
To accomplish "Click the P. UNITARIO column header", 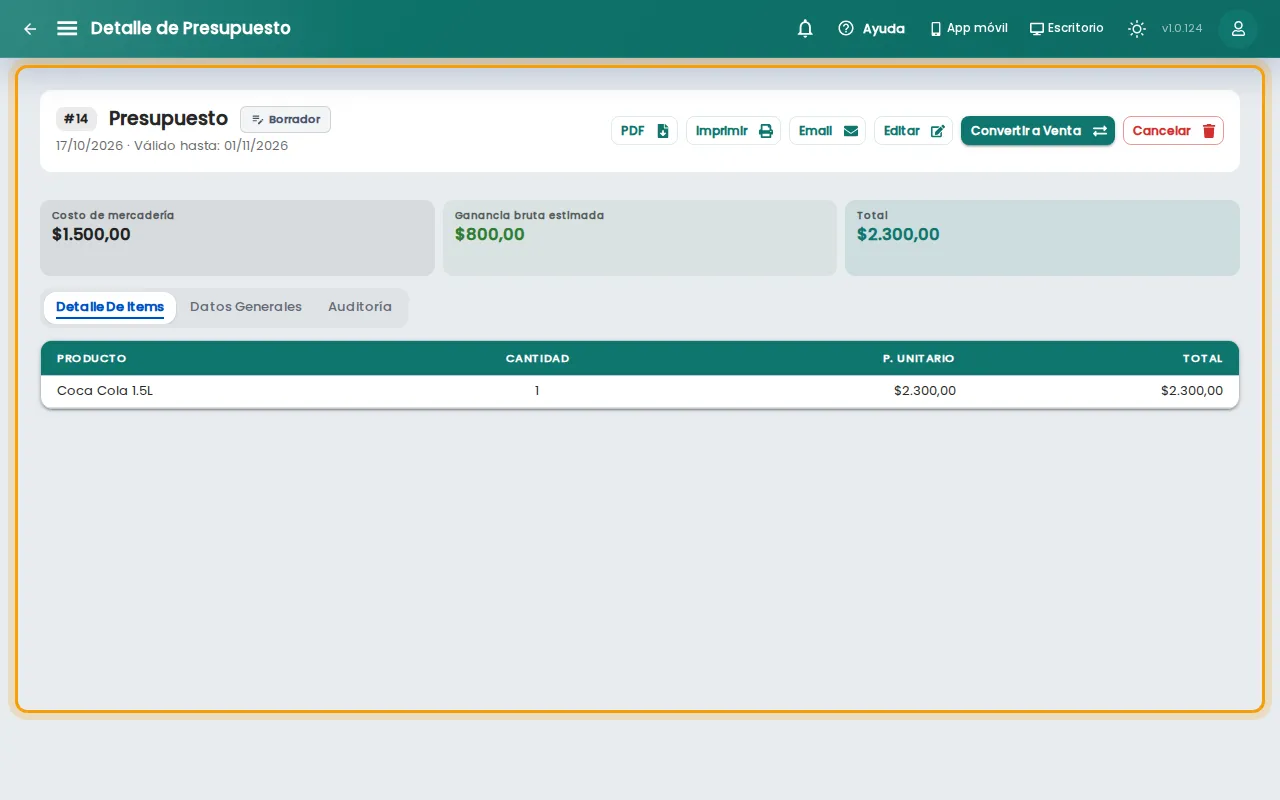I will [918, 358].
